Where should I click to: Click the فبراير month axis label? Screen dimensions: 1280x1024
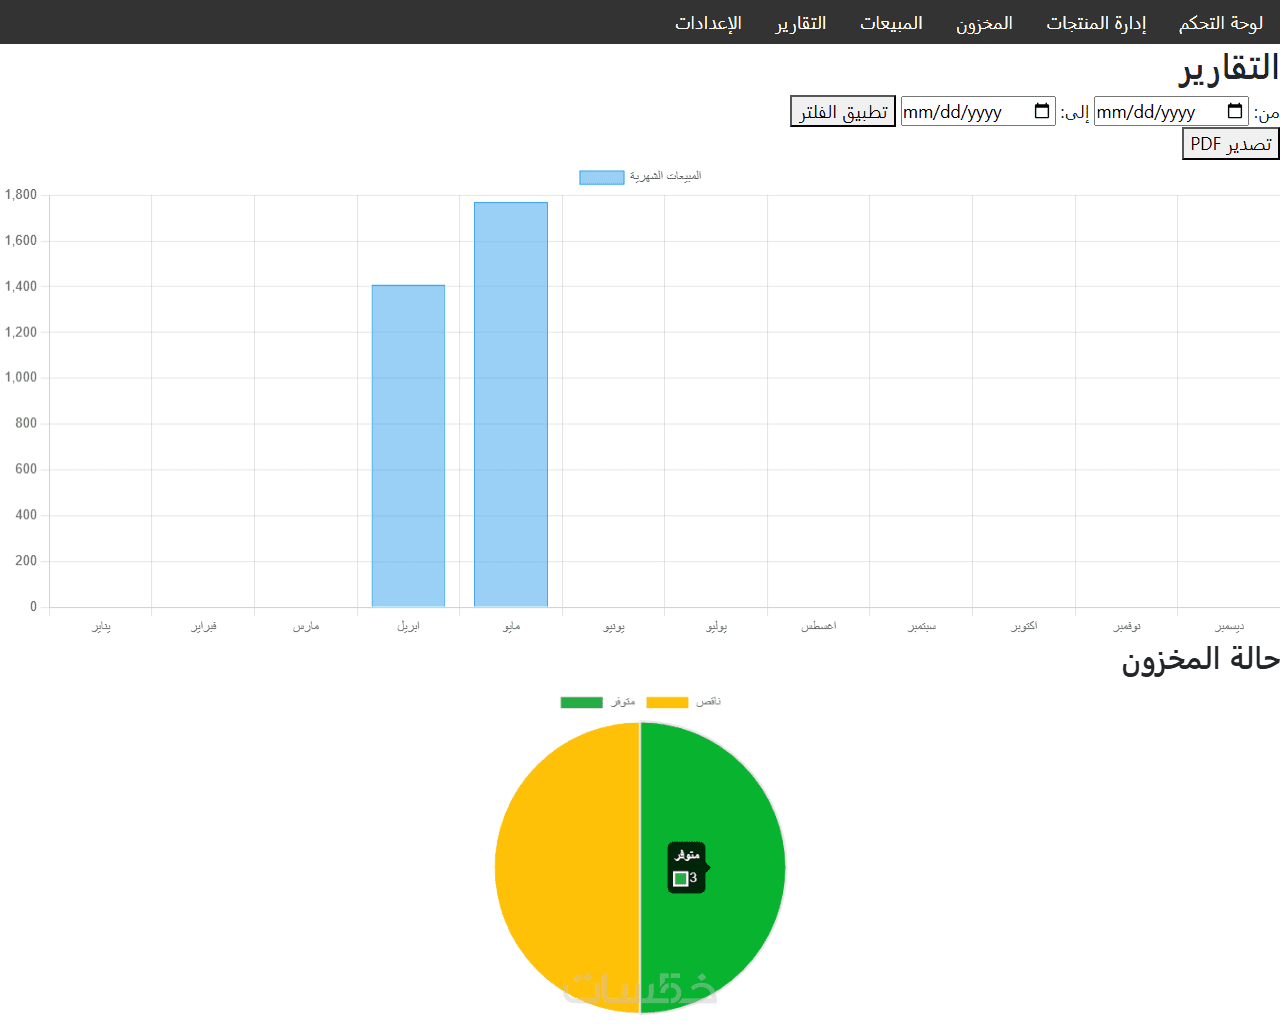[x=204, y=626]
